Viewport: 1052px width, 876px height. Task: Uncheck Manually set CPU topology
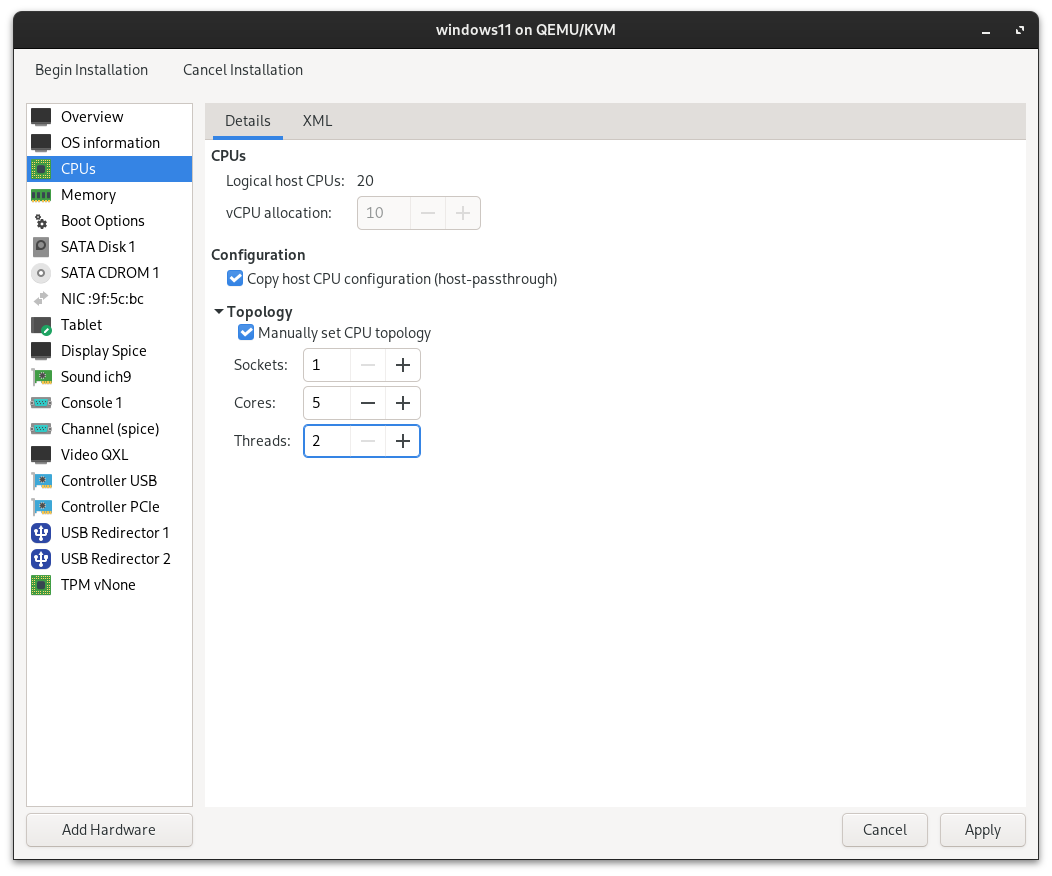[x=246, y=333]
